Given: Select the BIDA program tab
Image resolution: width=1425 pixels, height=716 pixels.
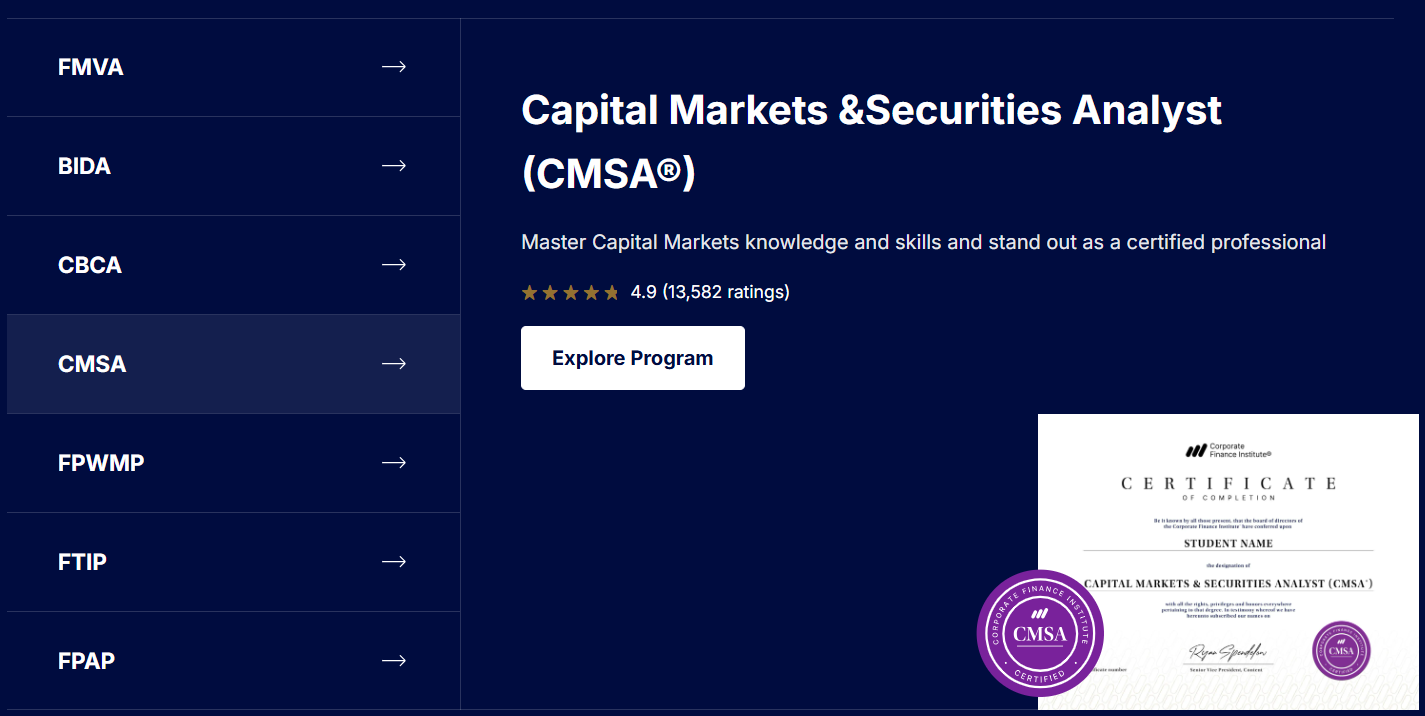Looking at the screenshot, I should pyautogui.click(x=234, y=166).
